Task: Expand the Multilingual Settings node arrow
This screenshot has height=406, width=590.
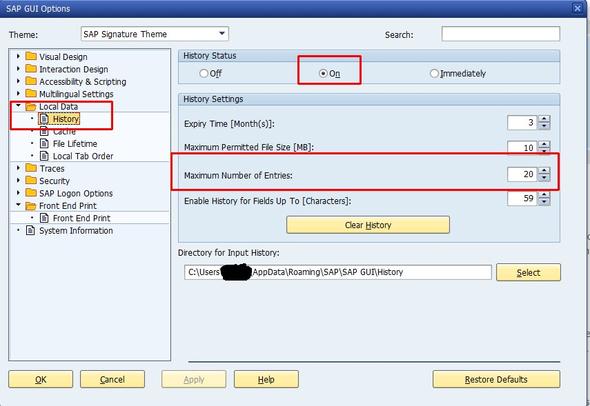Action: click(x=18, y=94)
